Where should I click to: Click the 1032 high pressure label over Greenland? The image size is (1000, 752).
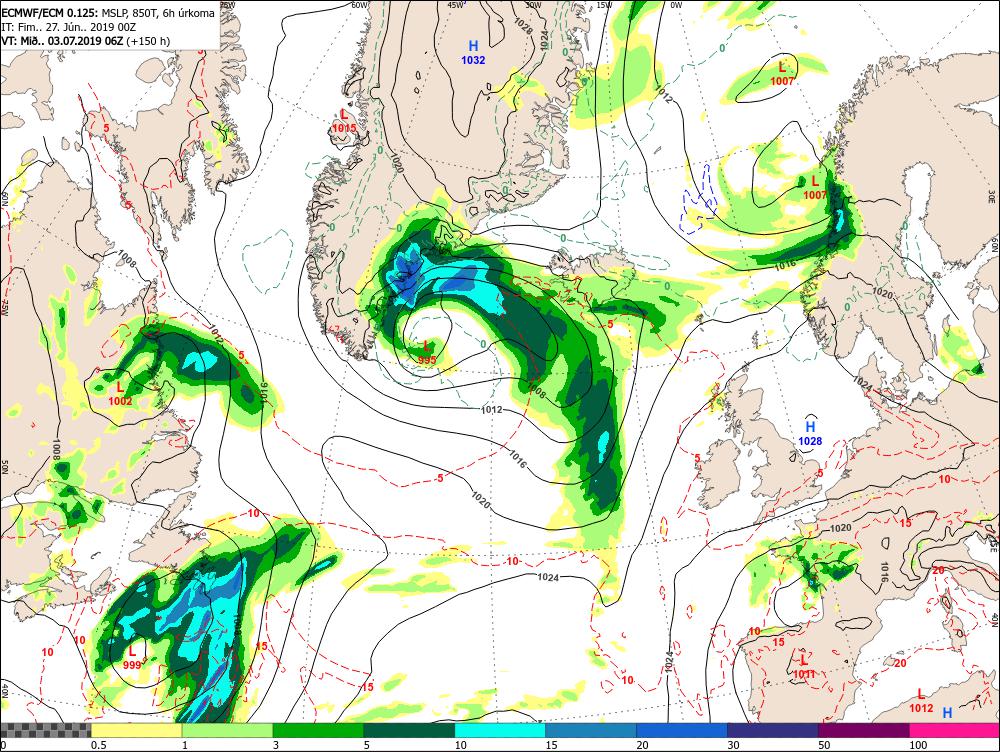click(x=473, y=61)
